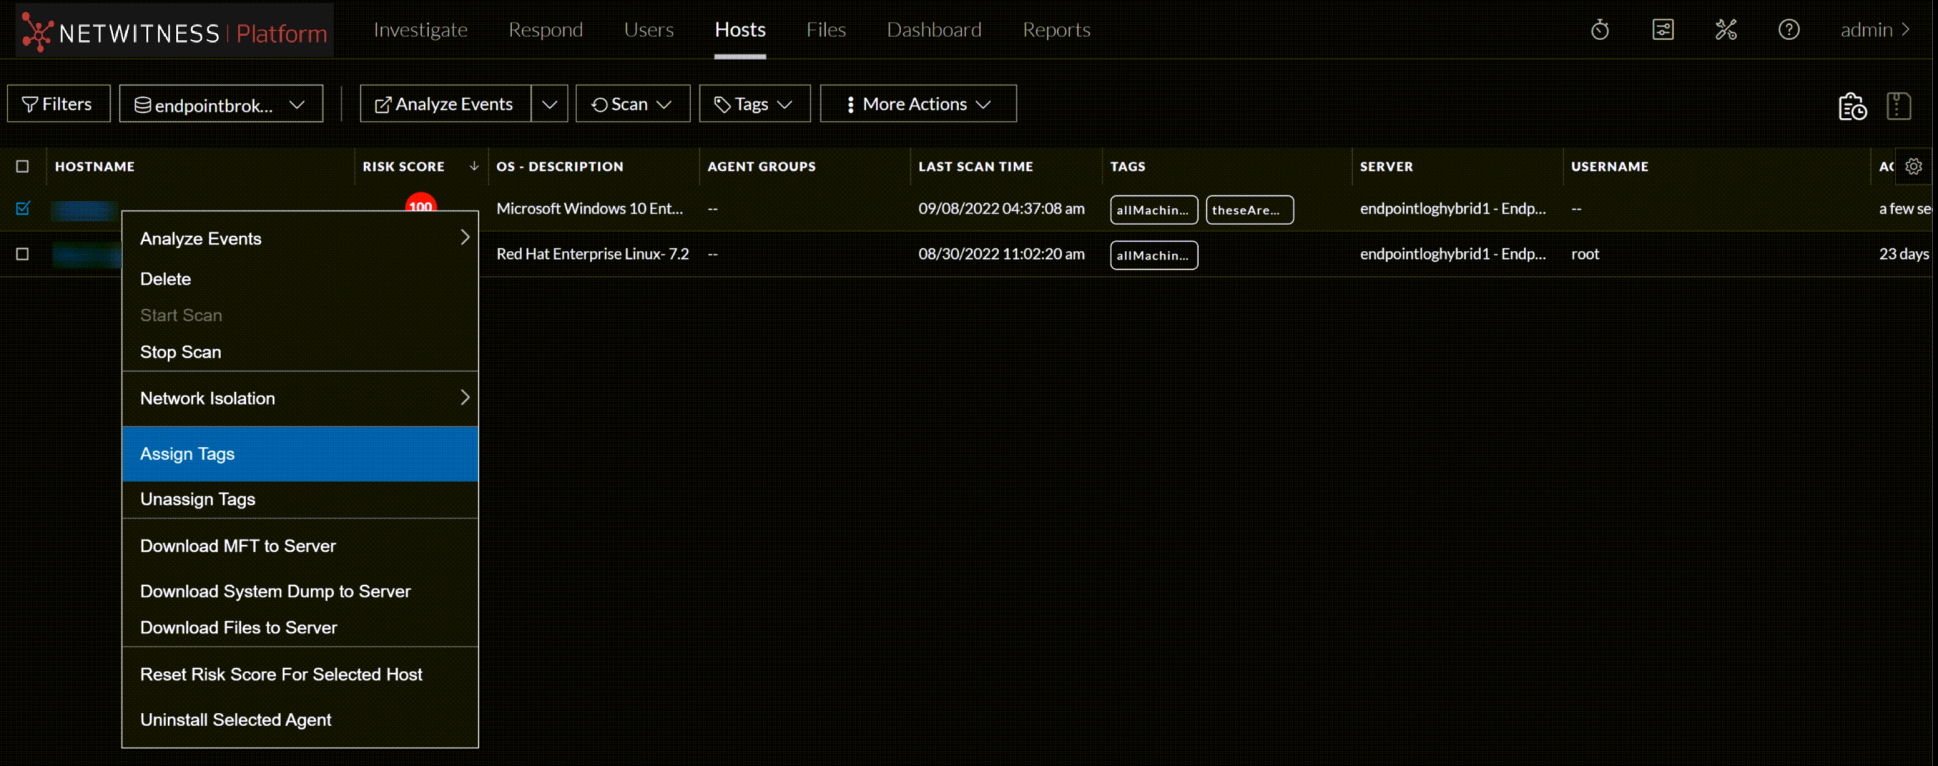Click scan time 09/08/2022 04:37:08 am
The image size is (1938, 766).
(x=1002, y=208)
